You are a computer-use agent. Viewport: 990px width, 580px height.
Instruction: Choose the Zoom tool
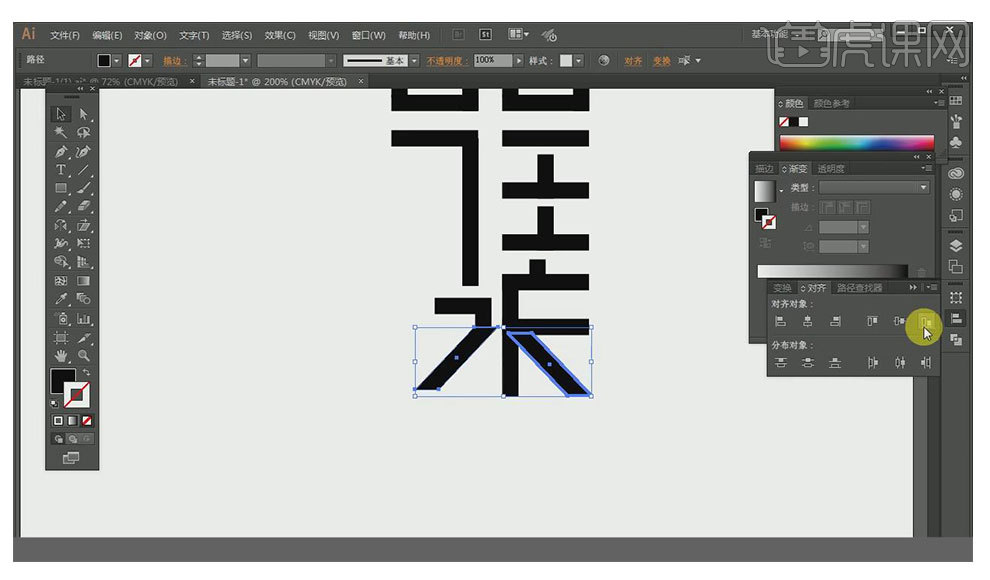(84, 355)
